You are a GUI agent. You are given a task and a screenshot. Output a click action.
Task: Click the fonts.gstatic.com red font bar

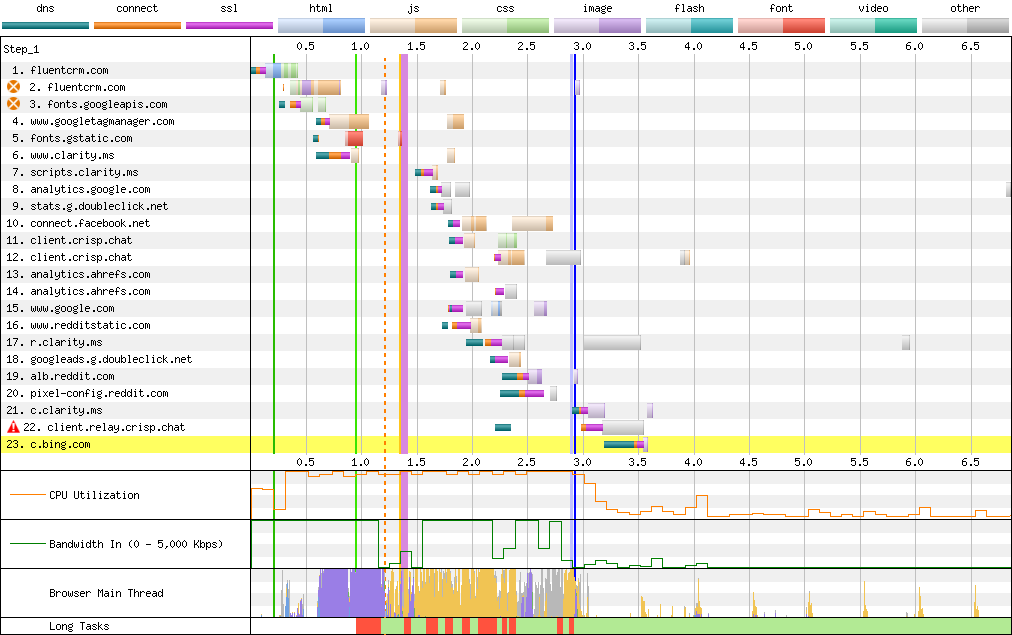[354, 138]
